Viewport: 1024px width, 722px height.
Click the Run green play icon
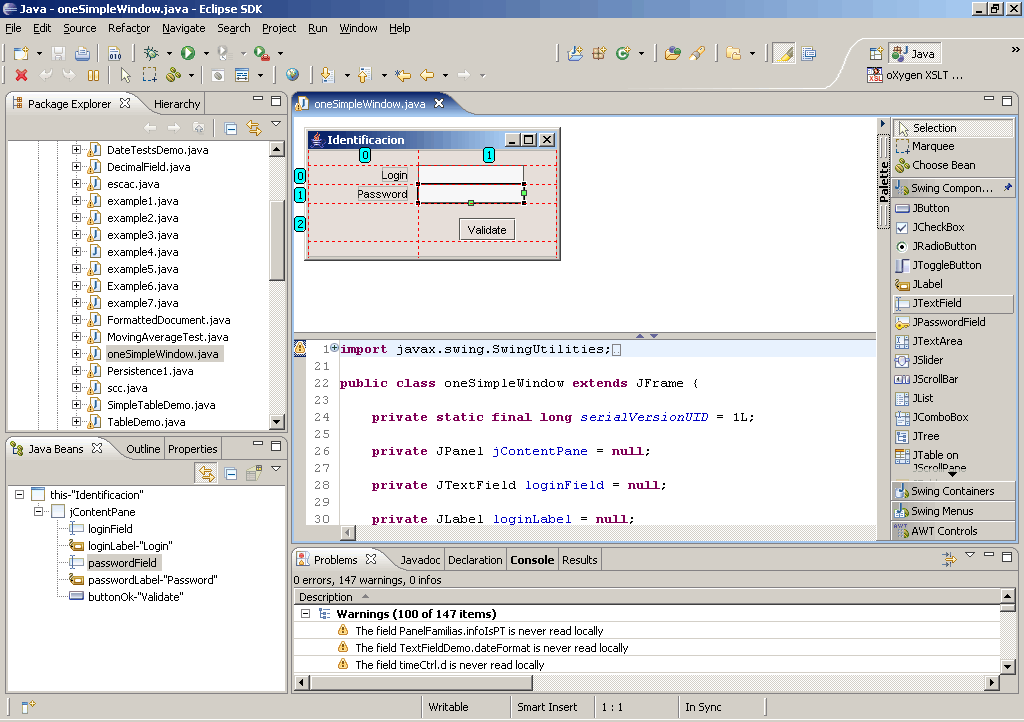pos(187,53)
